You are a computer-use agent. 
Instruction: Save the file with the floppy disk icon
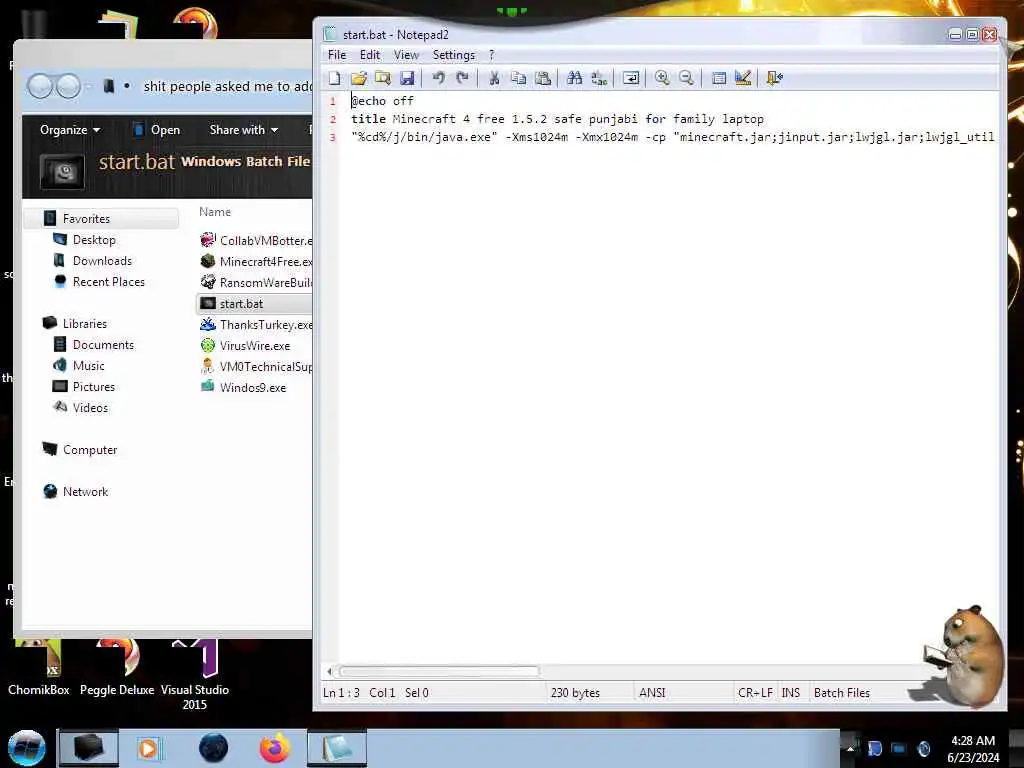pos(407,78)
